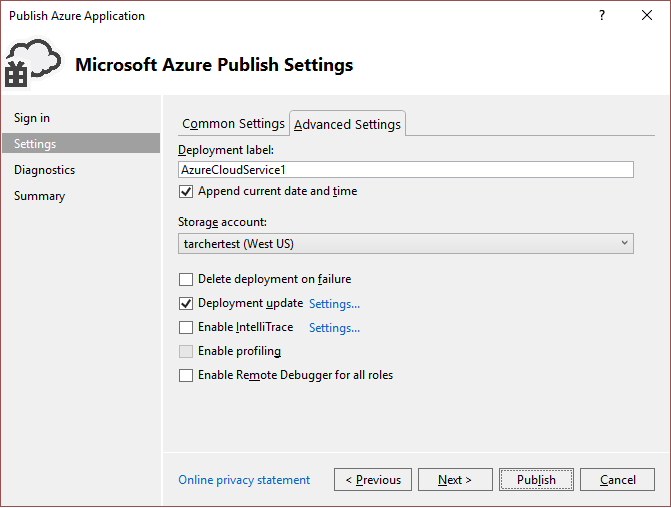The width and height of the screenshot is (671, 508).
Task: Enable IntelliTrace checkbox
Action: click(186, 327)
